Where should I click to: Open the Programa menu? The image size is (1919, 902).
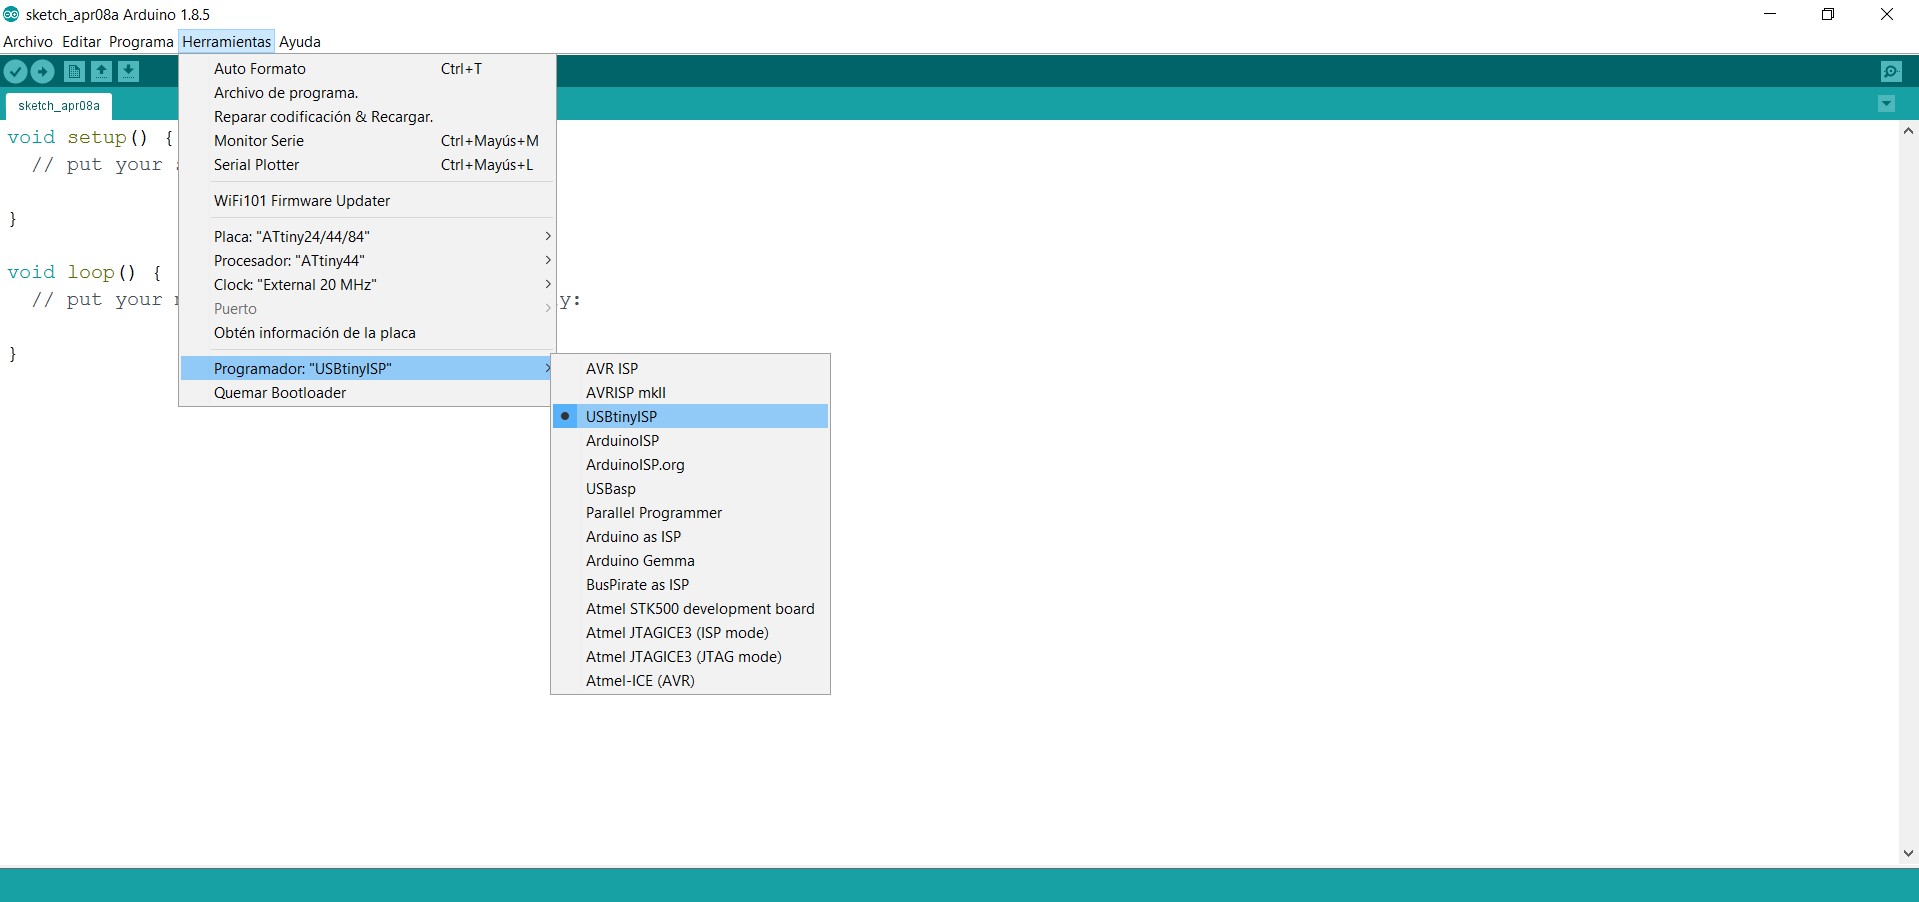click(x=141, y=41)
